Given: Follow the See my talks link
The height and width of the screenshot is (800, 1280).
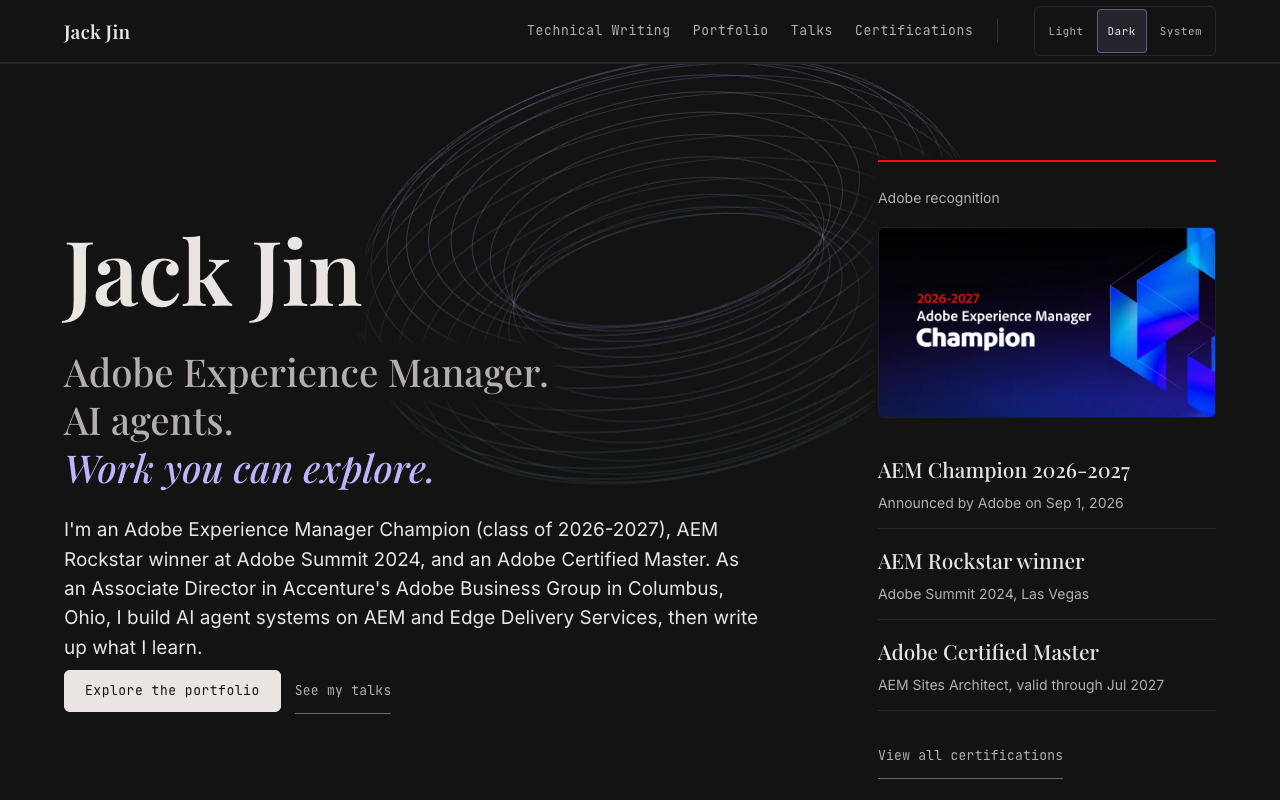Looking at the screenshot, I should tap(343, 691).
